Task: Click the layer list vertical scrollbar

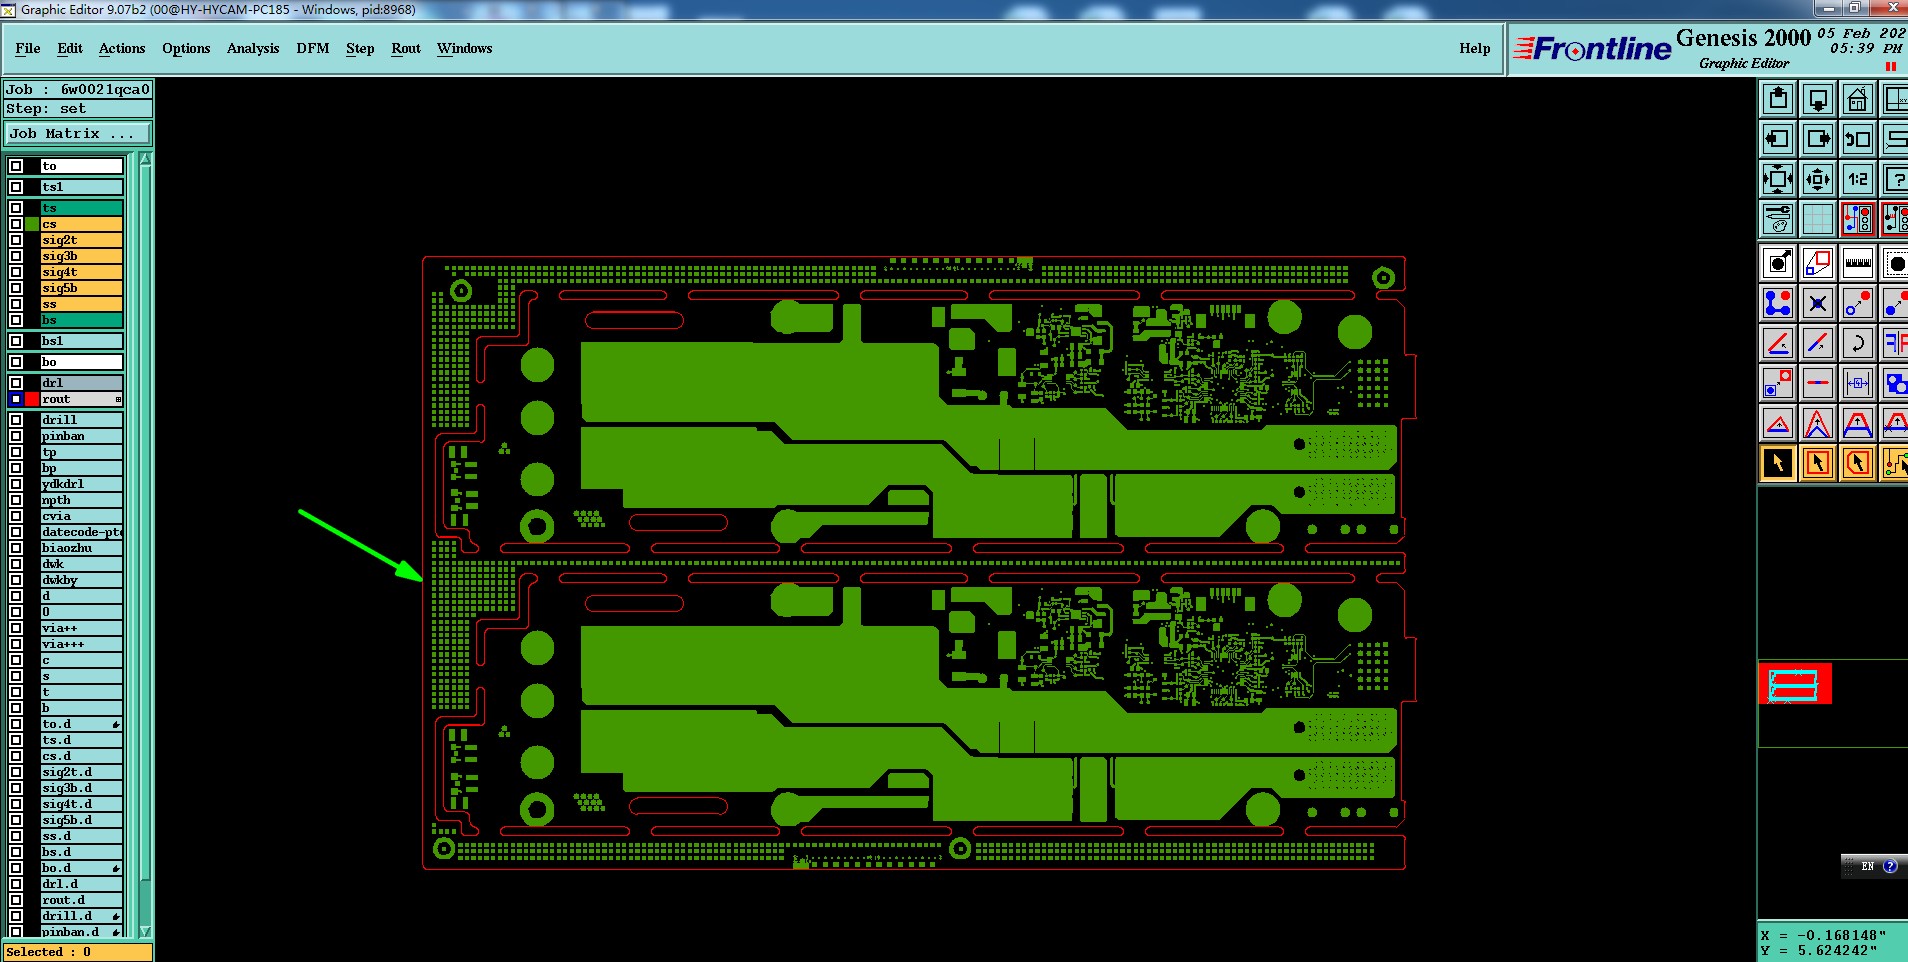Action: 145,545
